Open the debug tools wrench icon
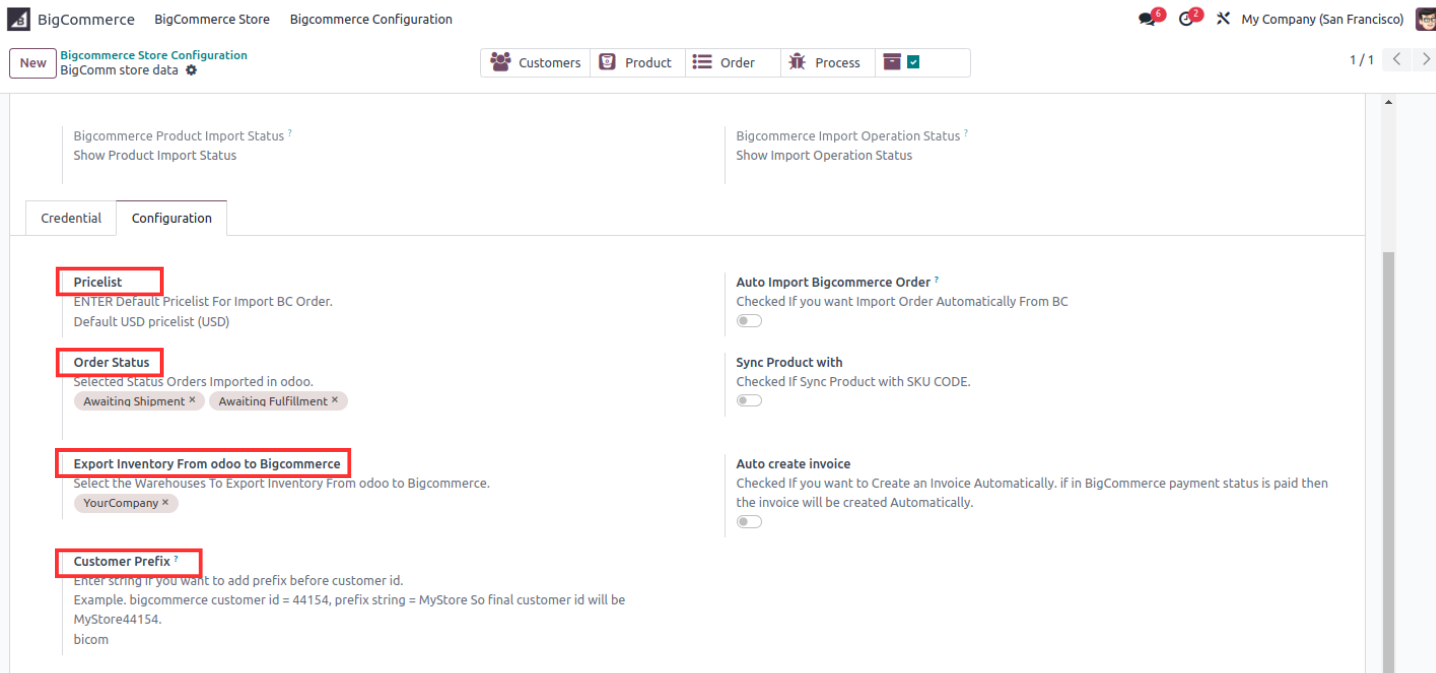This screenshot has width=1436, height=673. tap(1223, 19)
